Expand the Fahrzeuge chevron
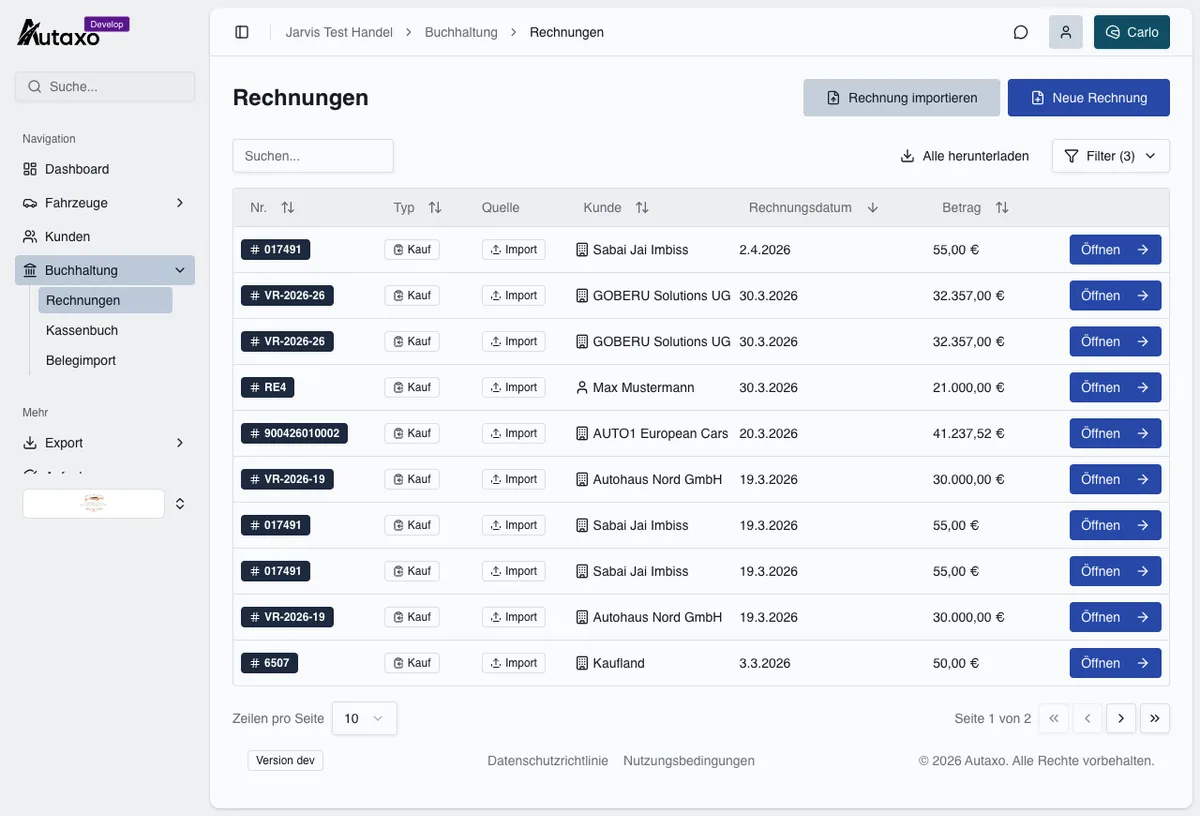The width and height of the screenshot is (1200, 816). tap(180, 203)
